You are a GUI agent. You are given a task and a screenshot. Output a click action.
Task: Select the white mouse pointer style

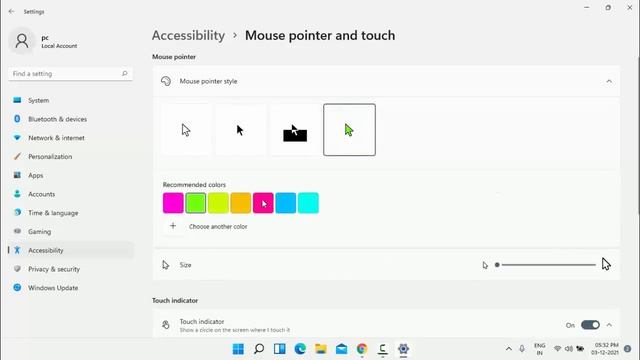[x=187, y=130]
